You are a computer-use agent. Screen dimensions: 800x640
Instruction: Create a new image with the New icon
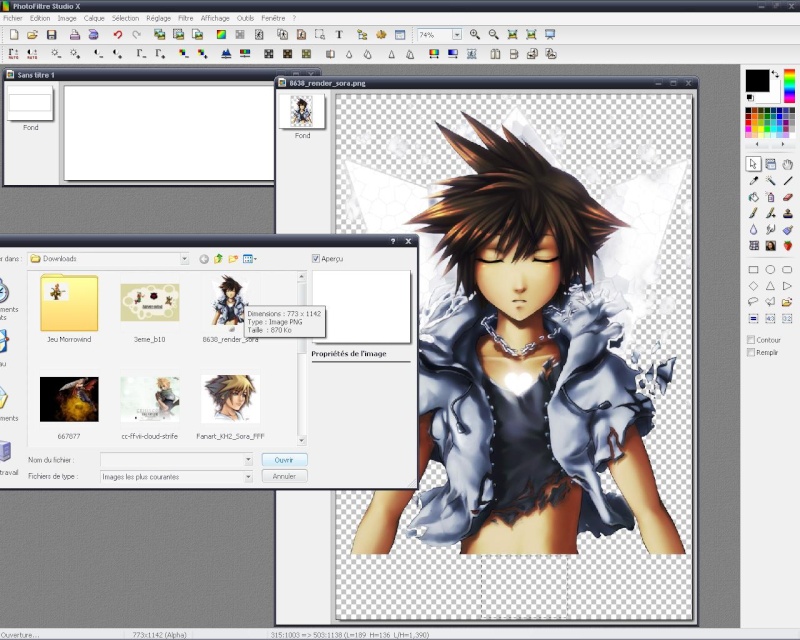pyautogui.click(x=14, y=35)
